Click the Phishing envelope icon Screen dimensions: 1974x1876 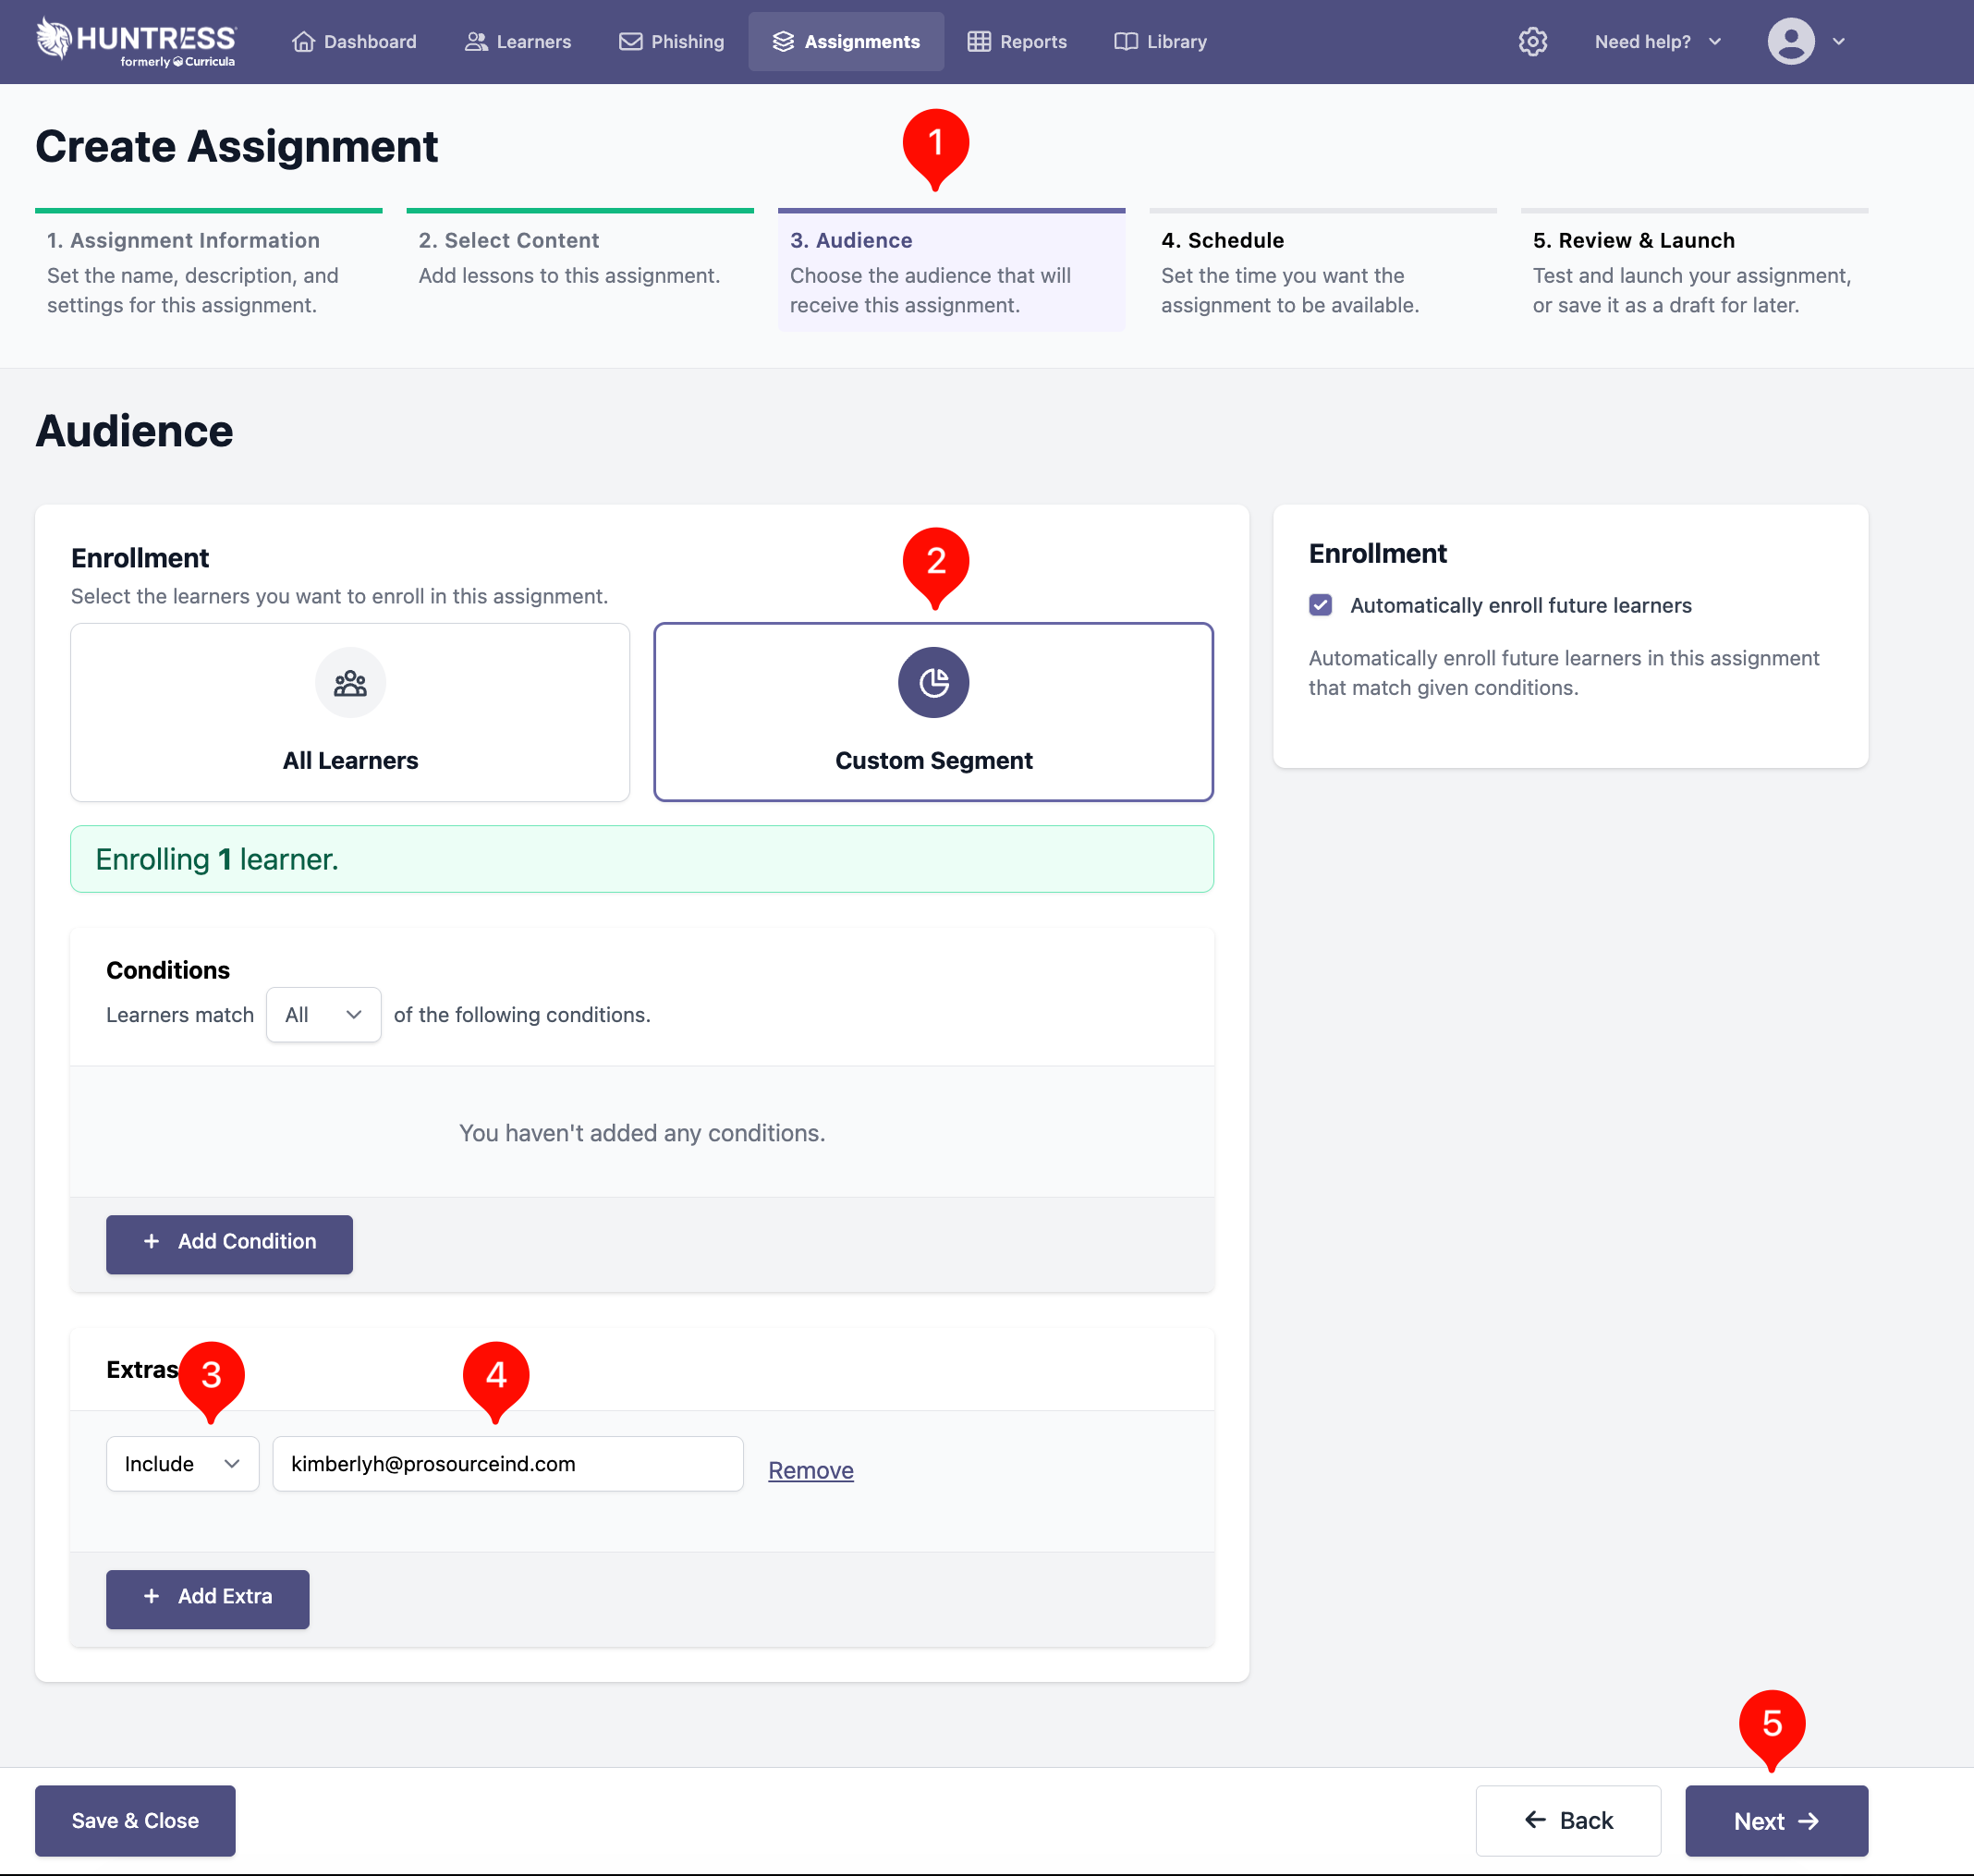pyautogui.click(x=630, y=42)
